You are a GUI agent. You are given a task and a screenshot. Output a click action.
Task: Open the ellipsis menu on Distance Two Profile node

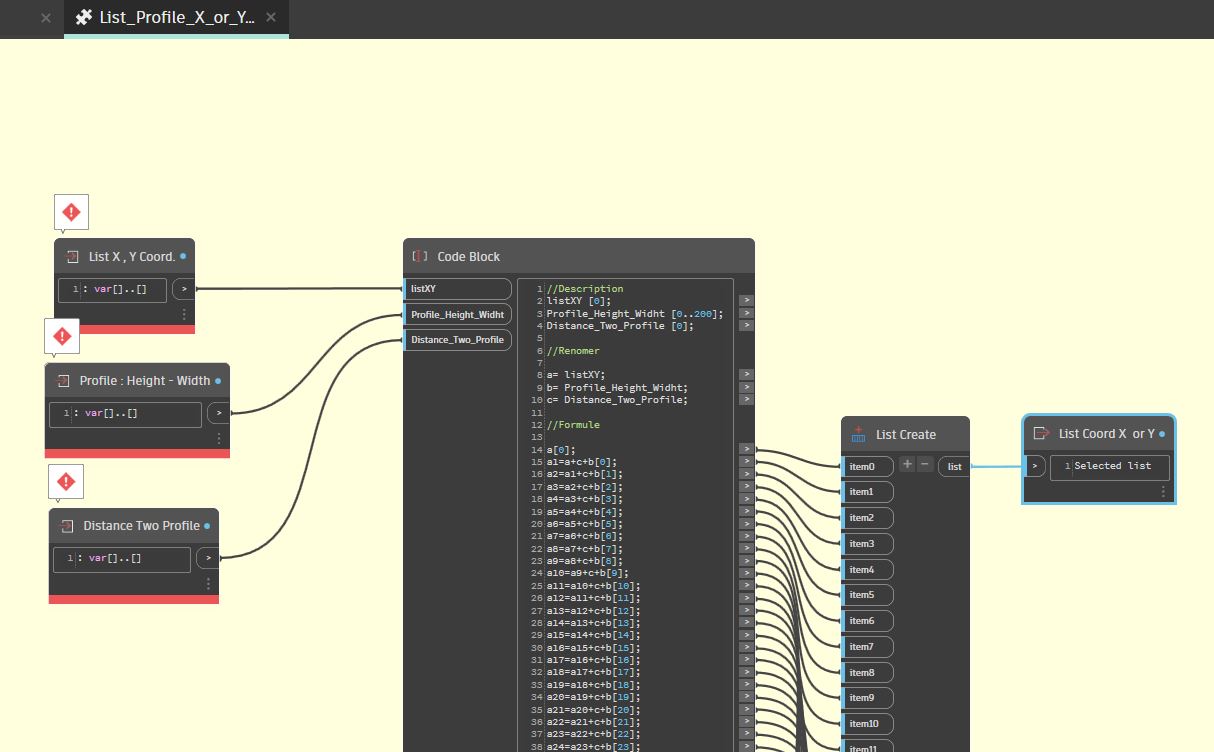point(208,585)
